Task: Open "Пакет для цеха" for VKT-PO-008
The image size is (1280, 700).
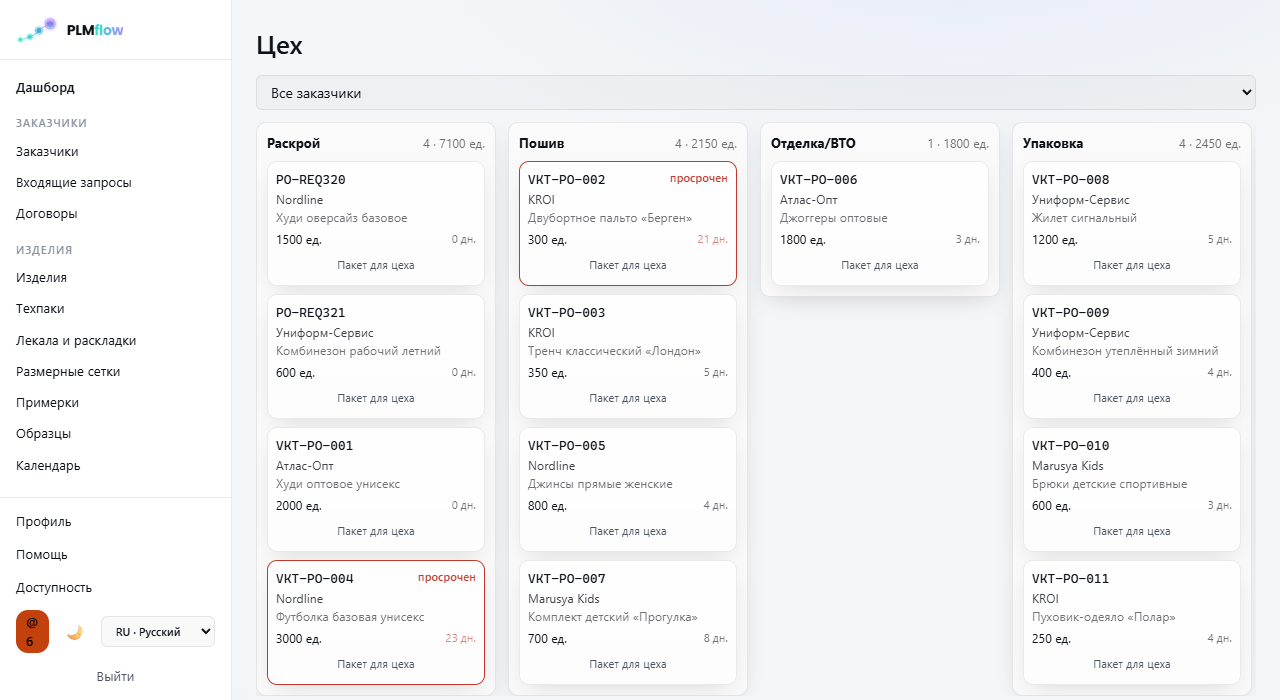Action: point(1132,265)
